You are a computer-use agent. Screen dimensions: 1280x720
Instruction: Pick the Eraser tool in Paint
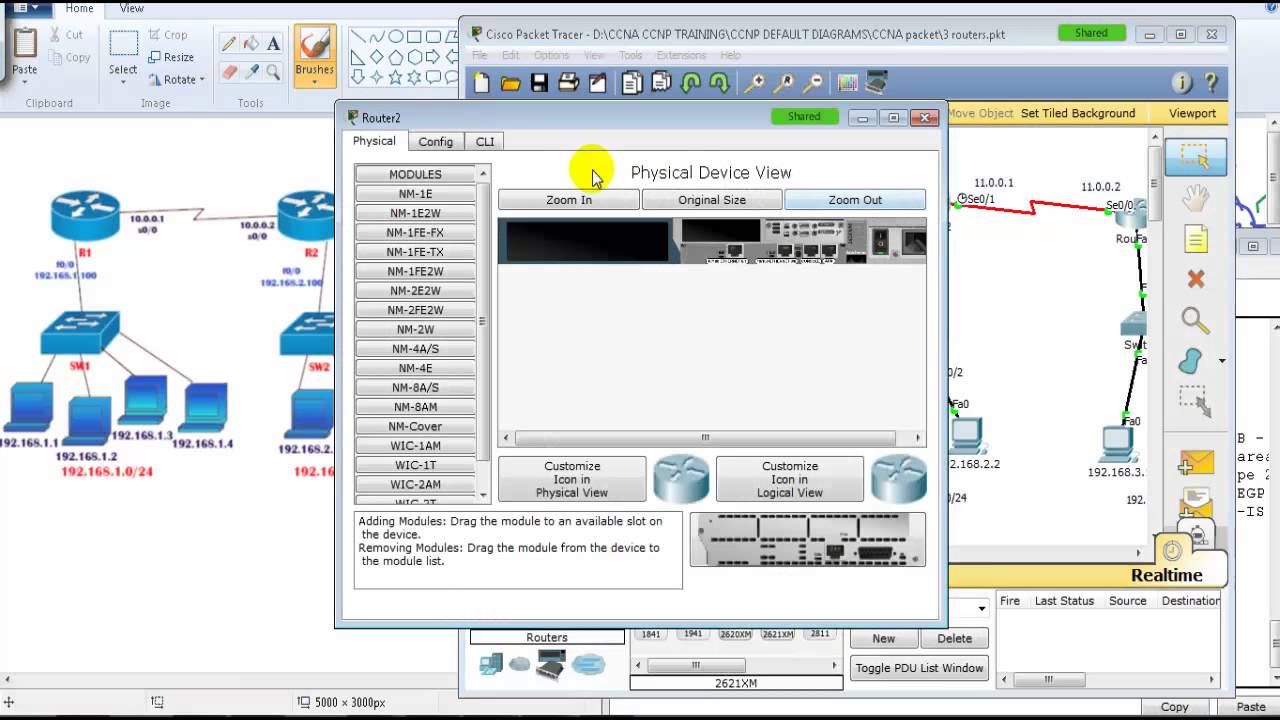pos(229,72)
